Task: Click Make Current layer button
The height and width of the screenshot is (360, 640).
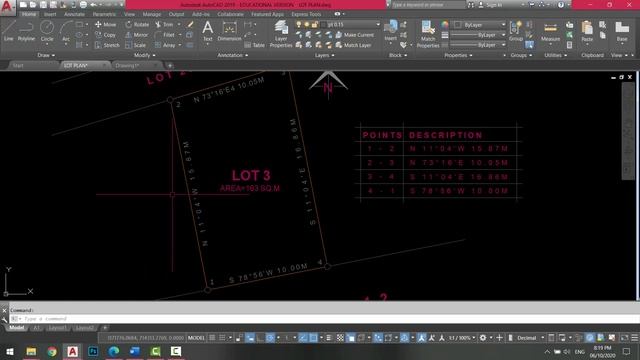Action: [x=354, y=35]
